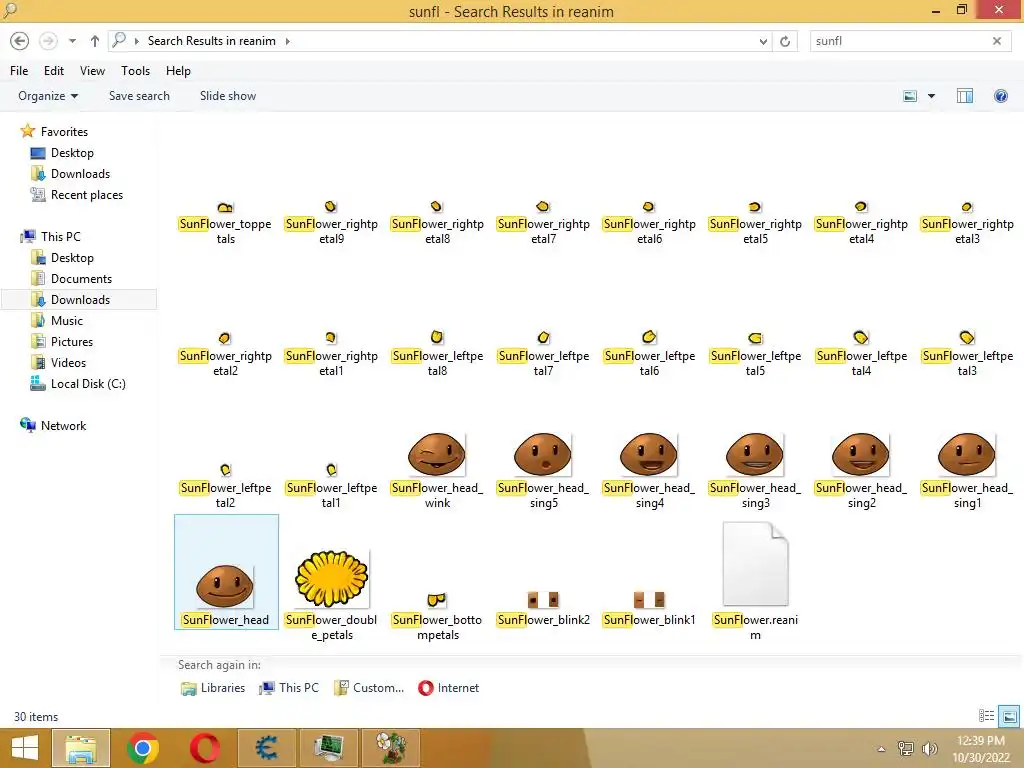Select SunFlower_leftpetal8 file
This screenshot has height=768, width=1024.
437,355
